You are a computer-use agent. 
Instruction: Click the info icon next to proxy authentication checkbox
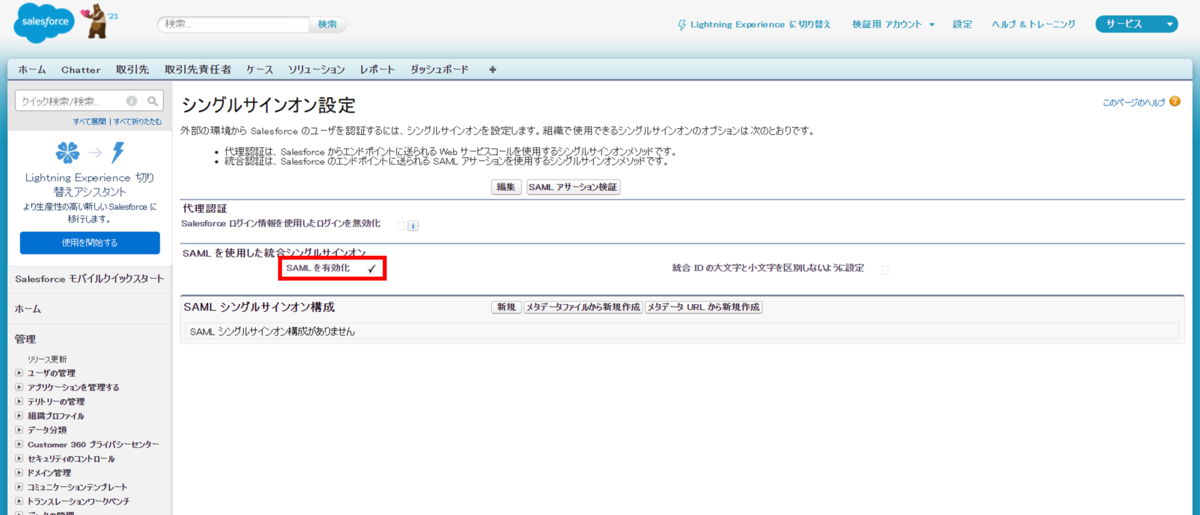pyautogui.click(x=413, y=226)
